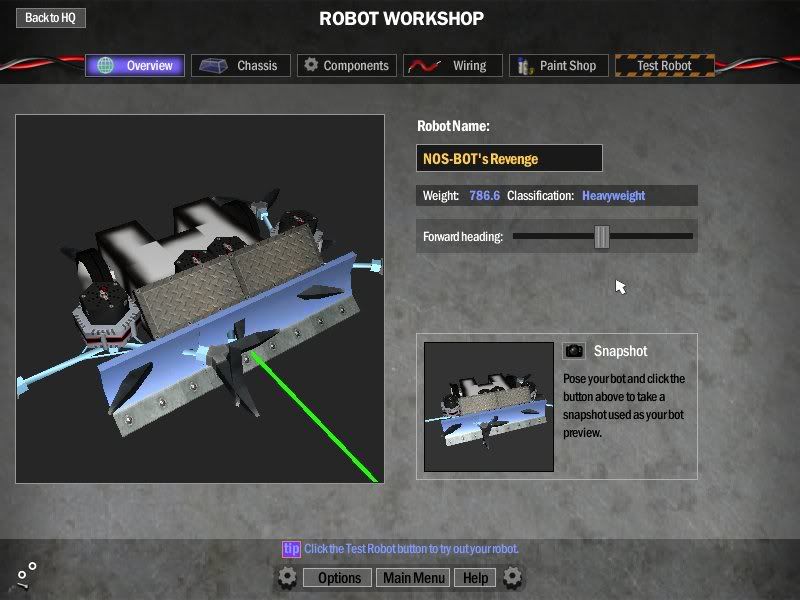Click the ROBOT WORKSHOP title

tap(402, 19)
